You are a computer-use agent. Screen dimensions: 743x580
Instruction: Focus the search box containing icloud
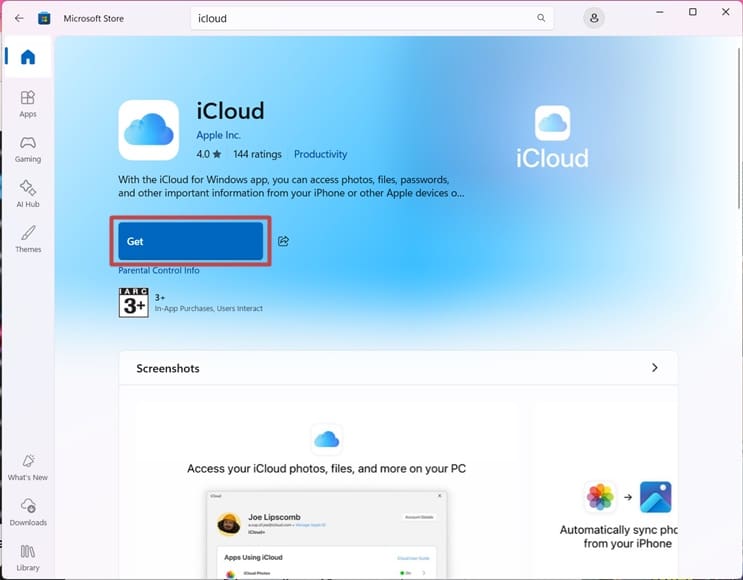click(372, 18)
